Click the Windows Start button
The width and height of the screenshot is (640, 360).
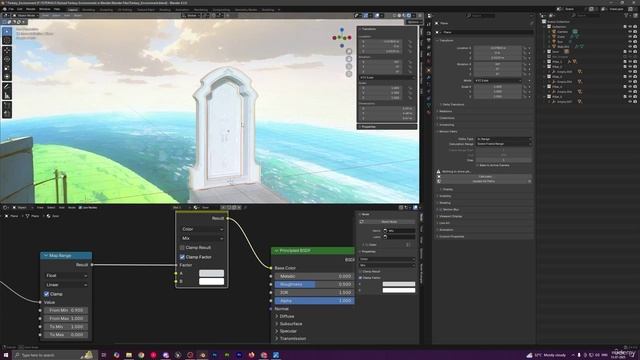6,355
